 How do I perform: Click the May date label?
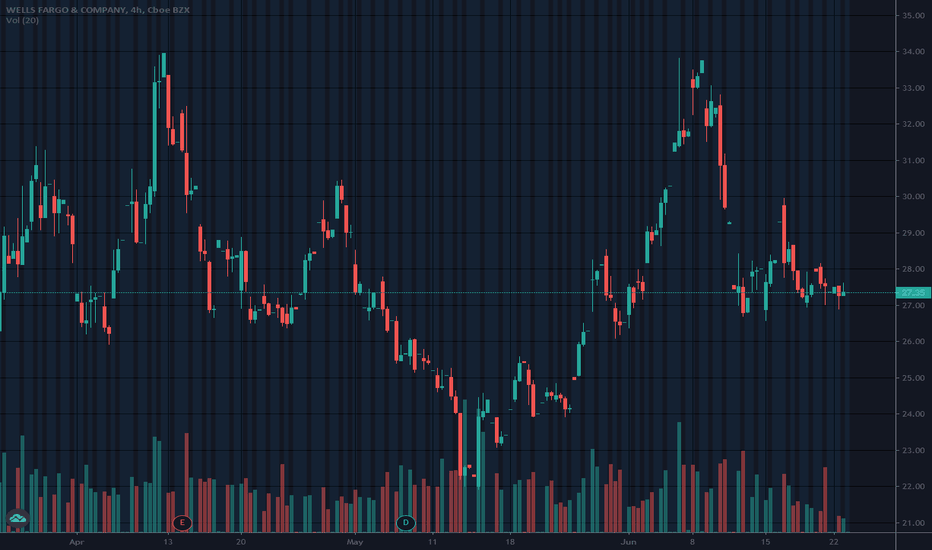click(x=355, y=542)
